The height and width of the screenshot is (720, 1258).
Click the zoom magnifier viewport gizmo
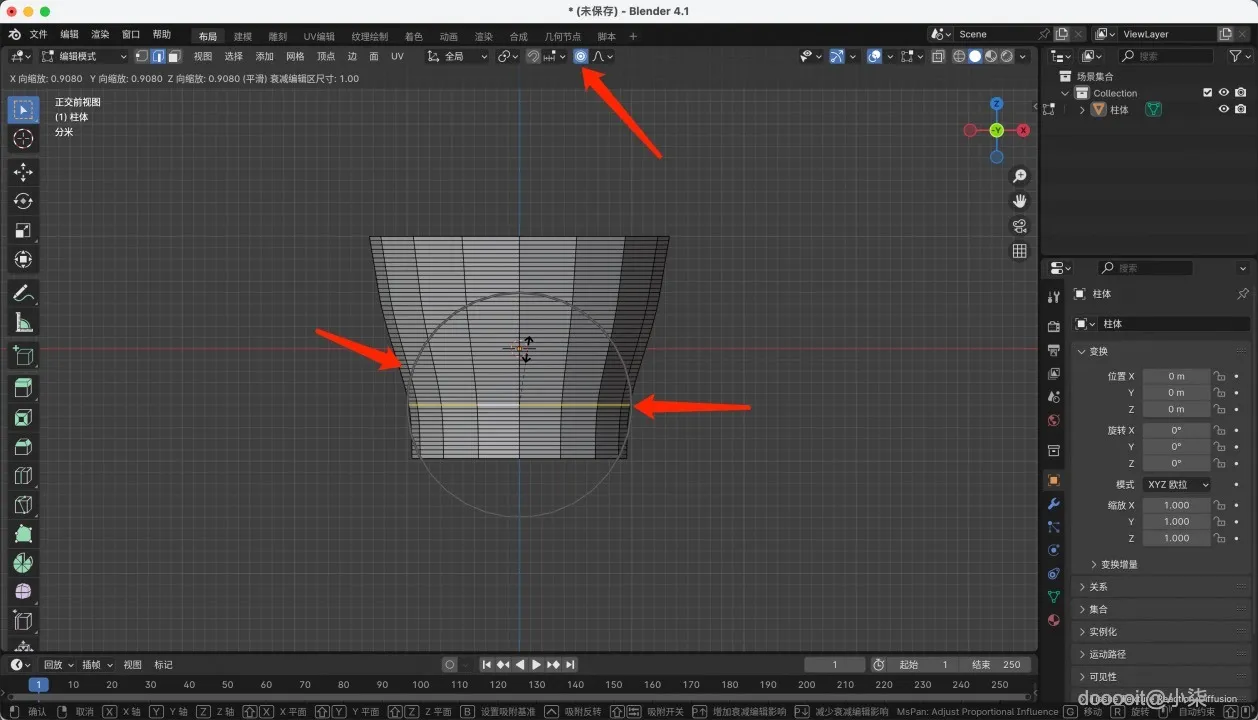pos(1019,176)
